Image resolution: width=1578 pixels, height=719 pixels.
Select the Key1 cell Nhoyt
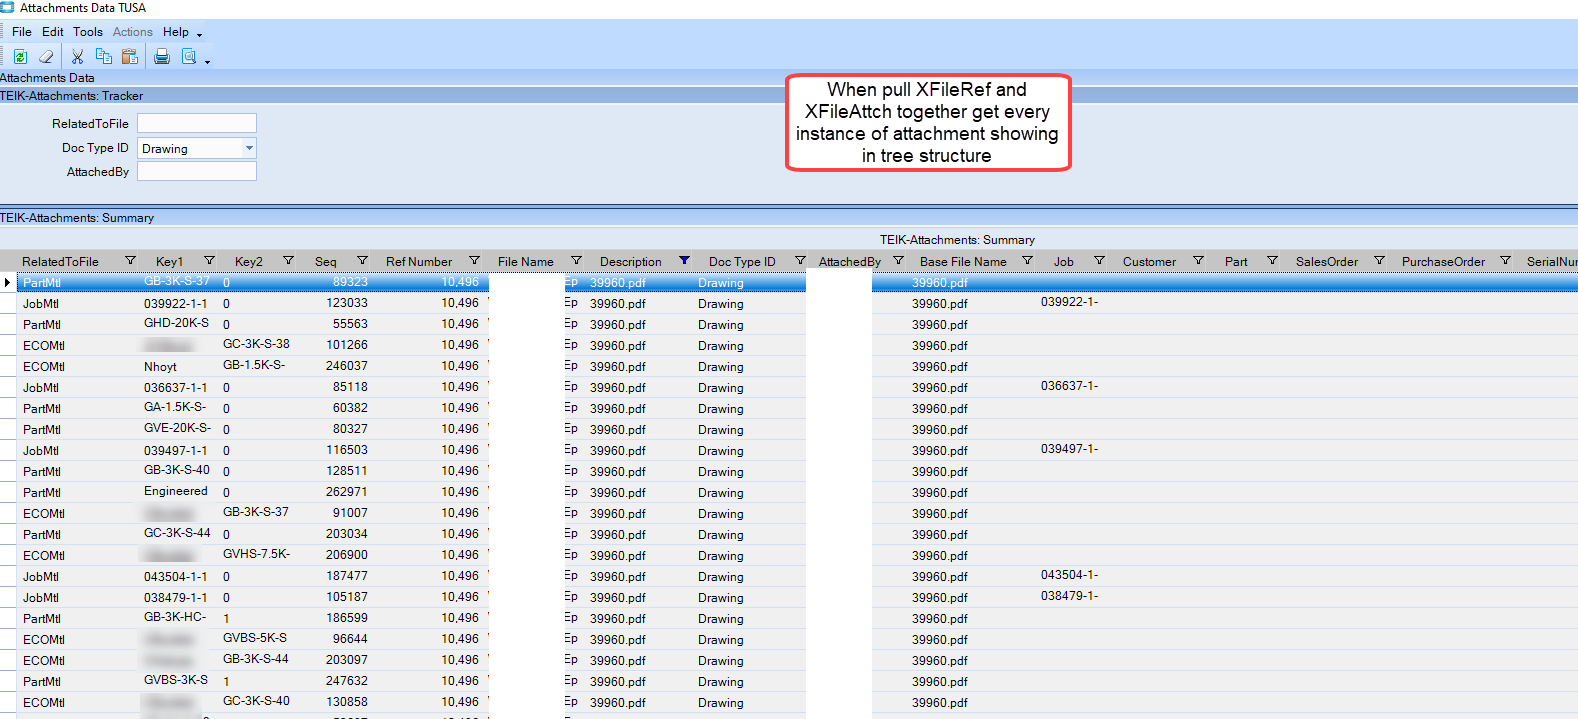(160, 367)
